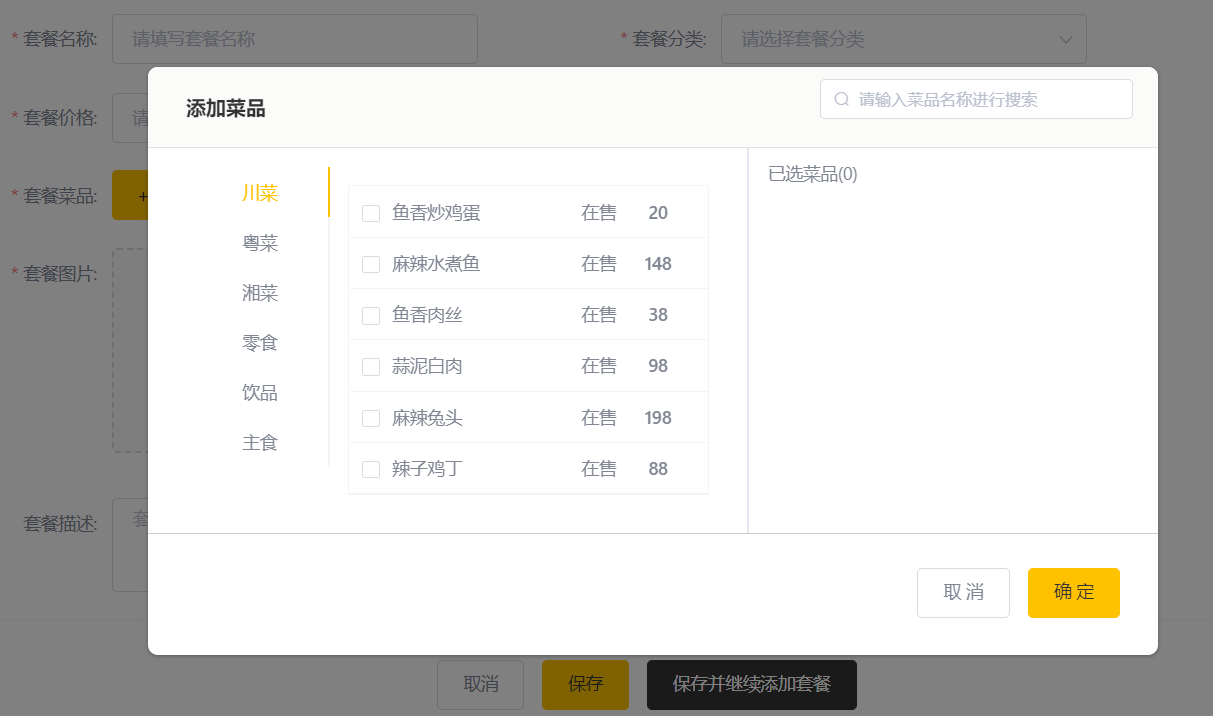Click the 确定 button in dialog
This screenshot has height=716, width=1213.
(1074, 592)
